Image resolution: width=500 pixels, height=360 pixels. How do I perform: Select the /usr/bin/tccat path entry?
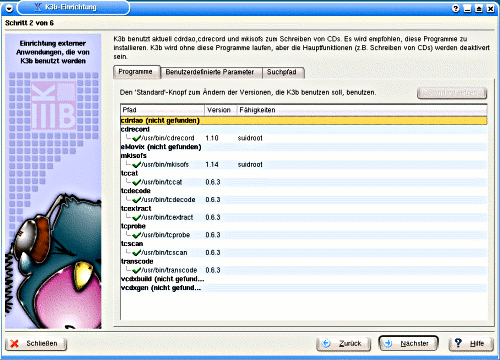click(162, 182)
